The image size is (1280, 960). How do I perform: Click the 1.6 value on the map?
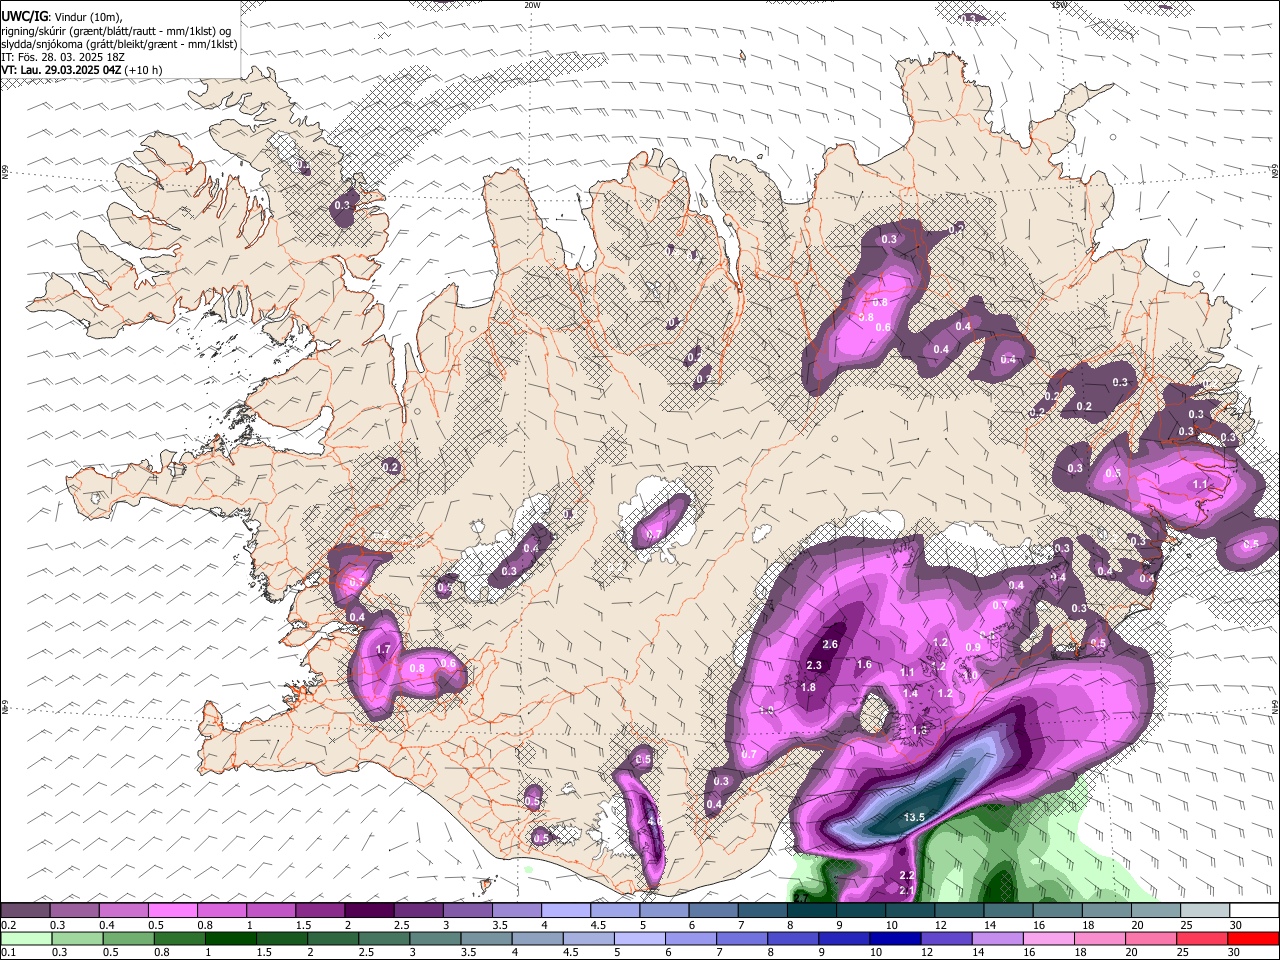click(x=865, y=664)
